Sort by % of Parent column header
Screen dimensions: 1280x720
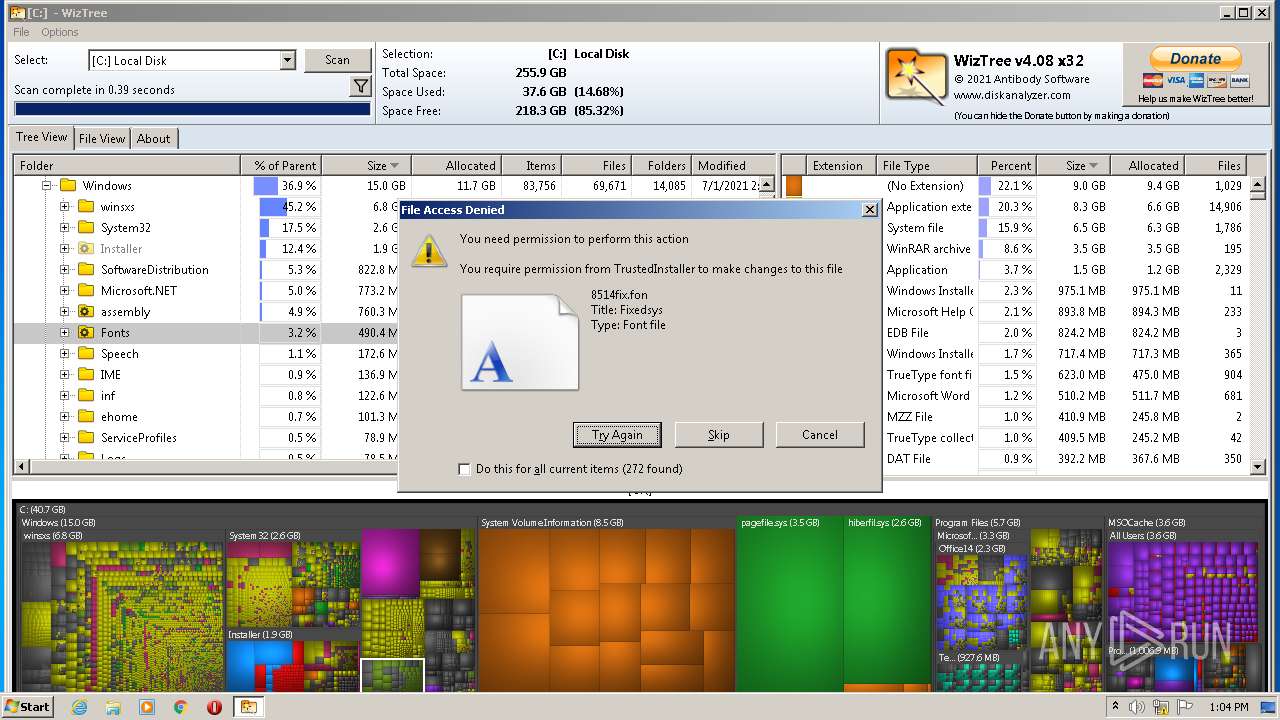[x=281, y=166]
